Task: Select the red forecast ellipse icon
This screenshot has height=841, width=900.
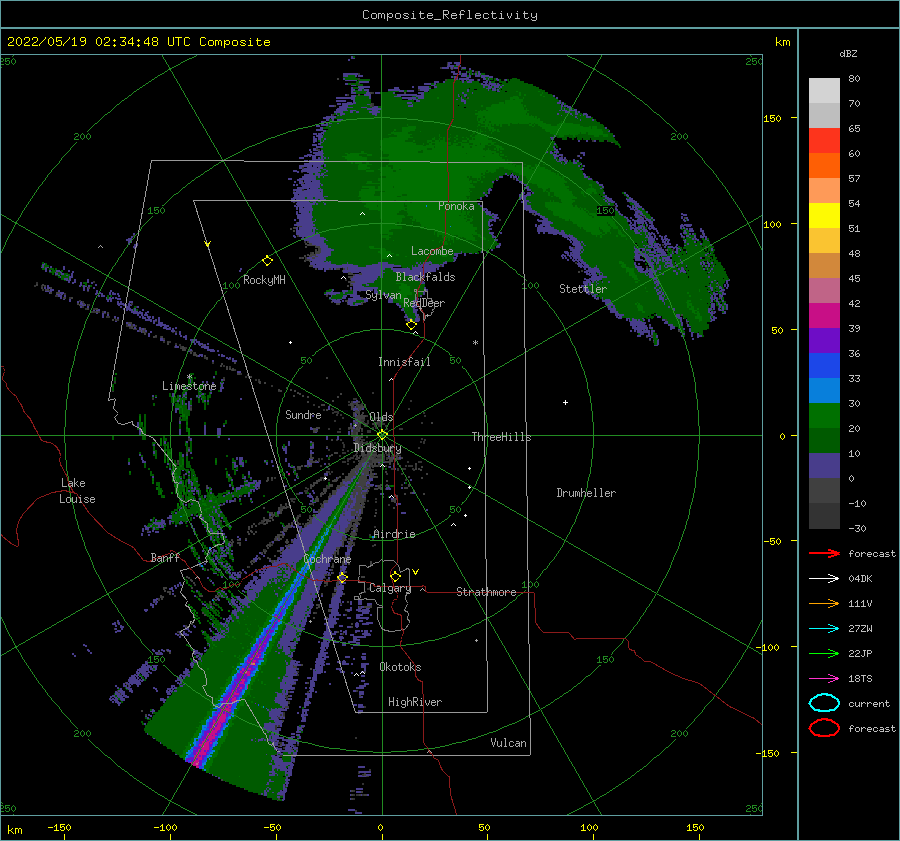Action: point(824,728)
